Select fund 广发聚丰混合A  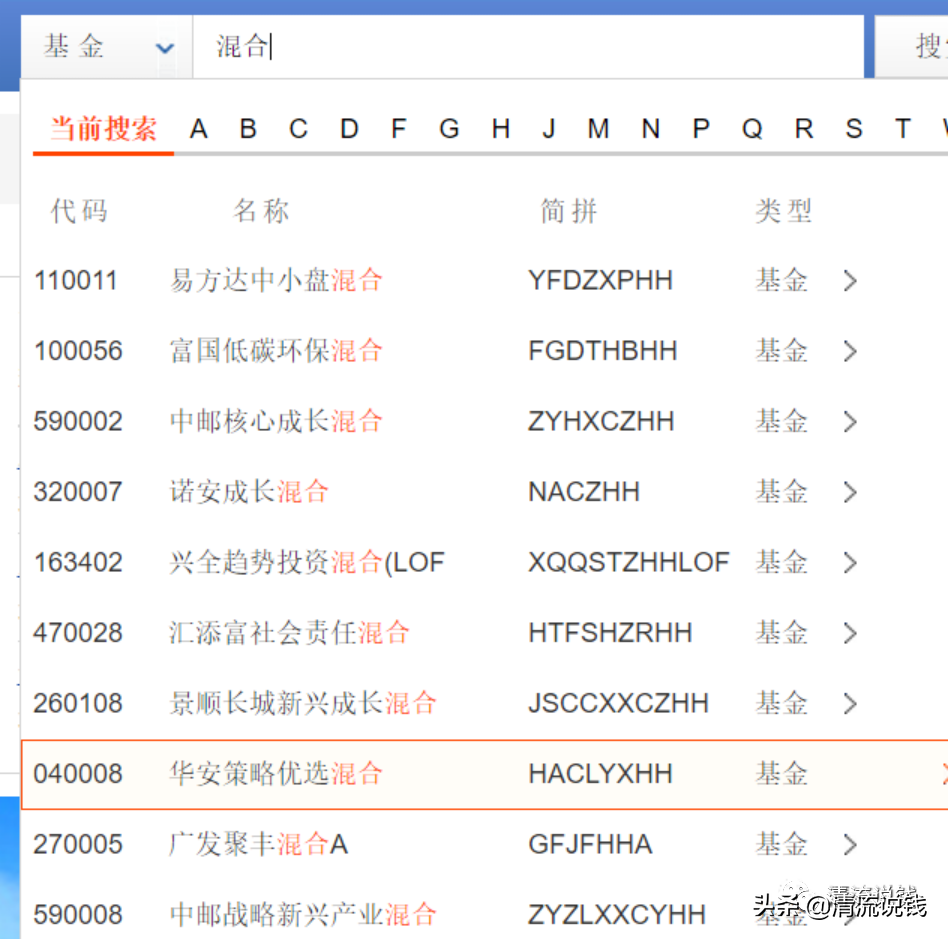click(259, 844)
